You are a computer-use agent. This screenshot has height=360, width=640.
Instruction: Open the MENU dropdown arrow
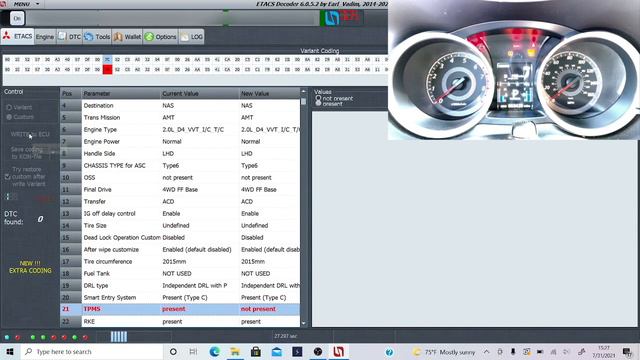37,4
